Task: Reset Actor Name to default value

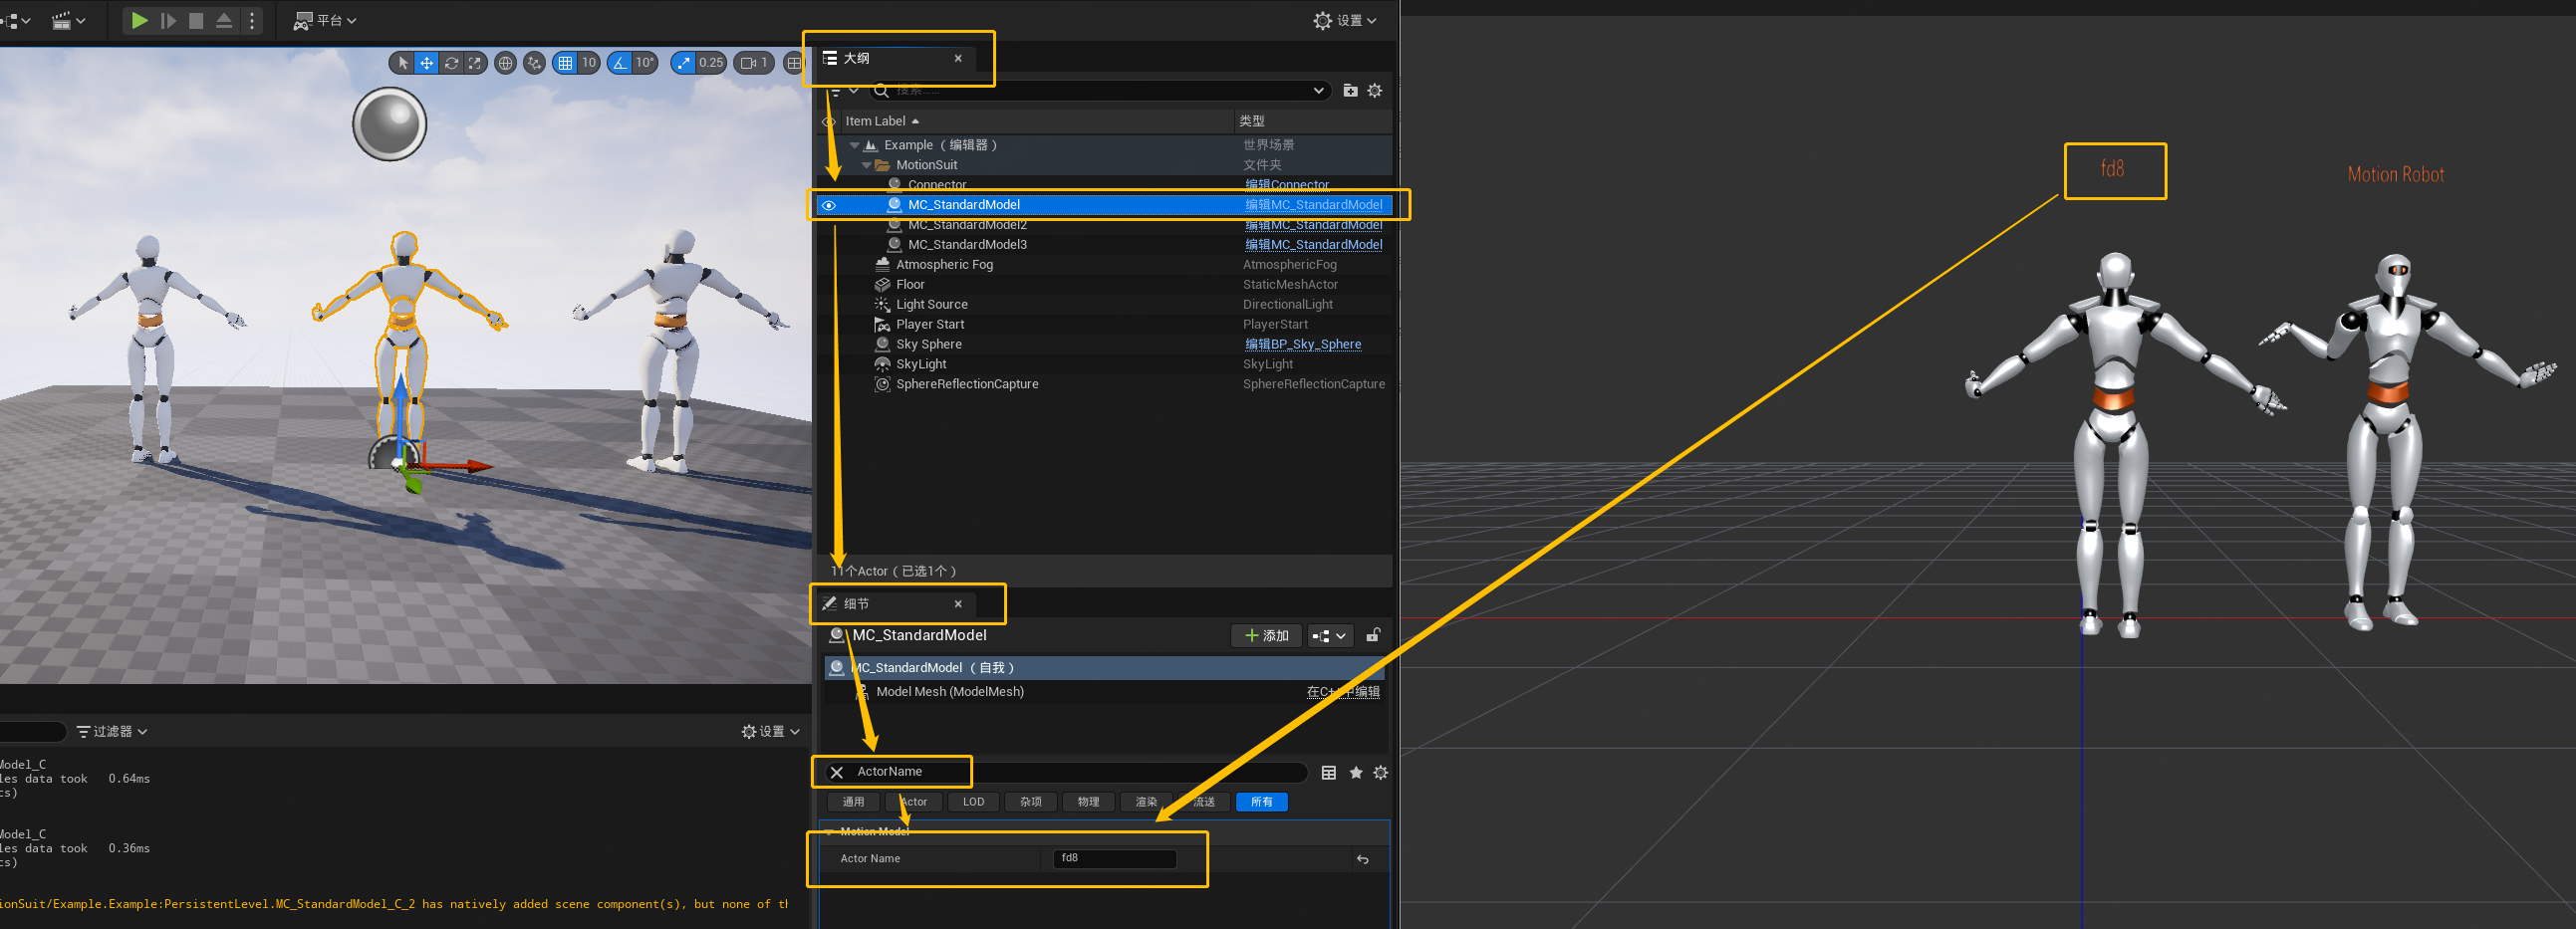Action: pos(1362,859)
